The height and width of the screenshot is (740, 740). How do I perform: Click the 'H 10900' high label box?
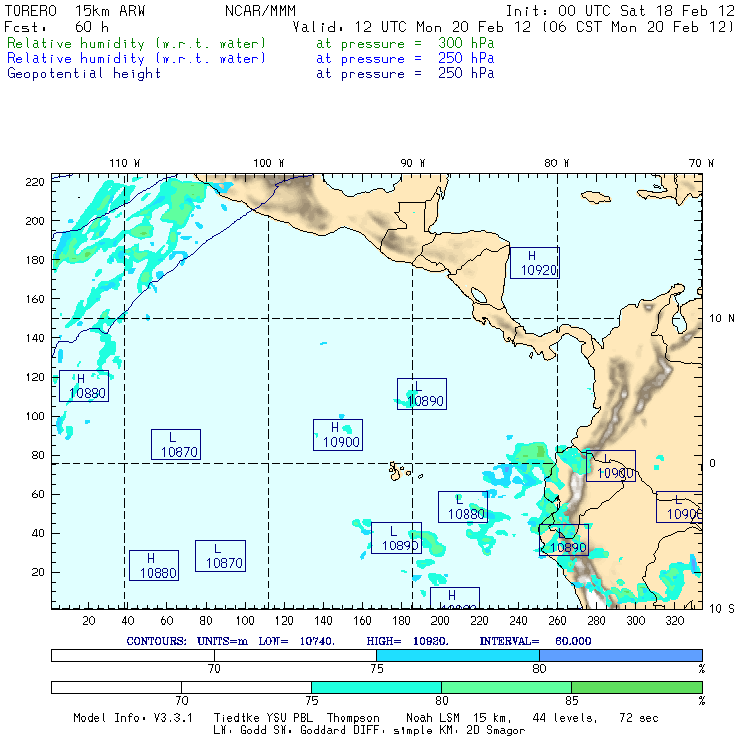point(338,435)
